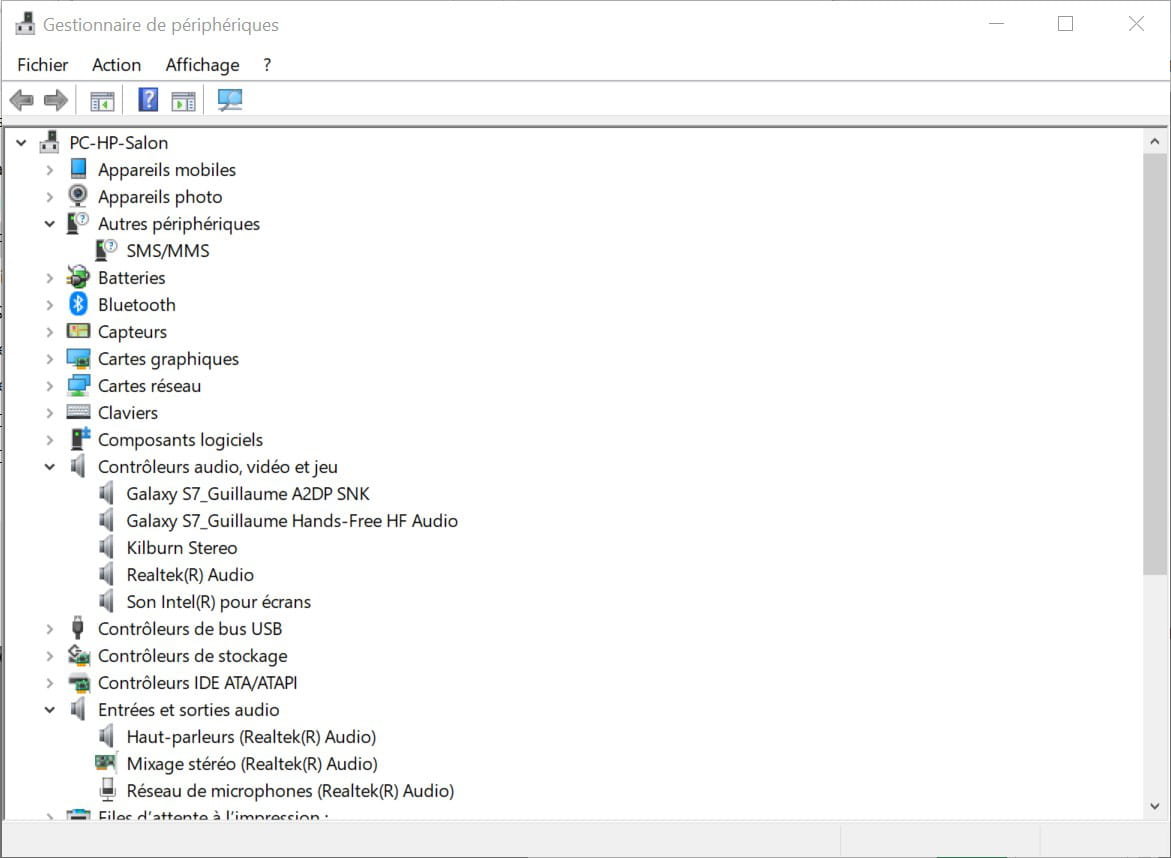Screen dimensions: 1171x858
Task: Click the Appareils photo webcam icon
Action: pos(78,196)
